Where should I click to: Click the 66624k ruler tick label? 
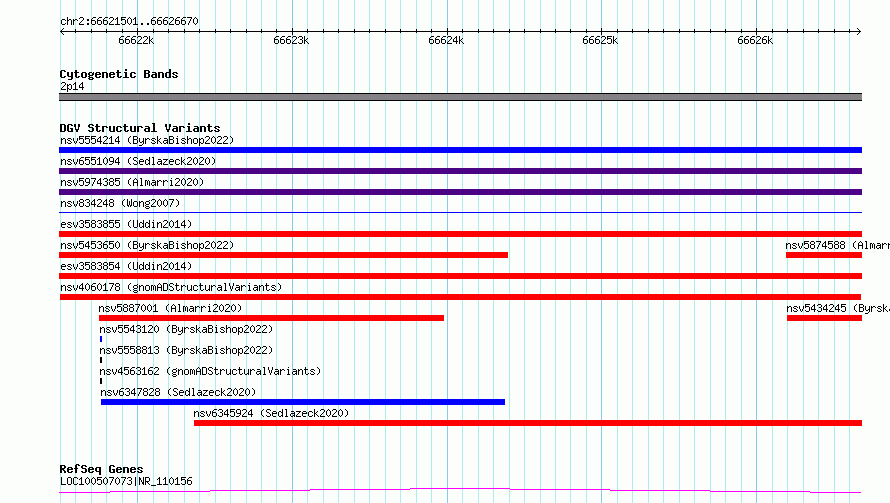(446, 40)
